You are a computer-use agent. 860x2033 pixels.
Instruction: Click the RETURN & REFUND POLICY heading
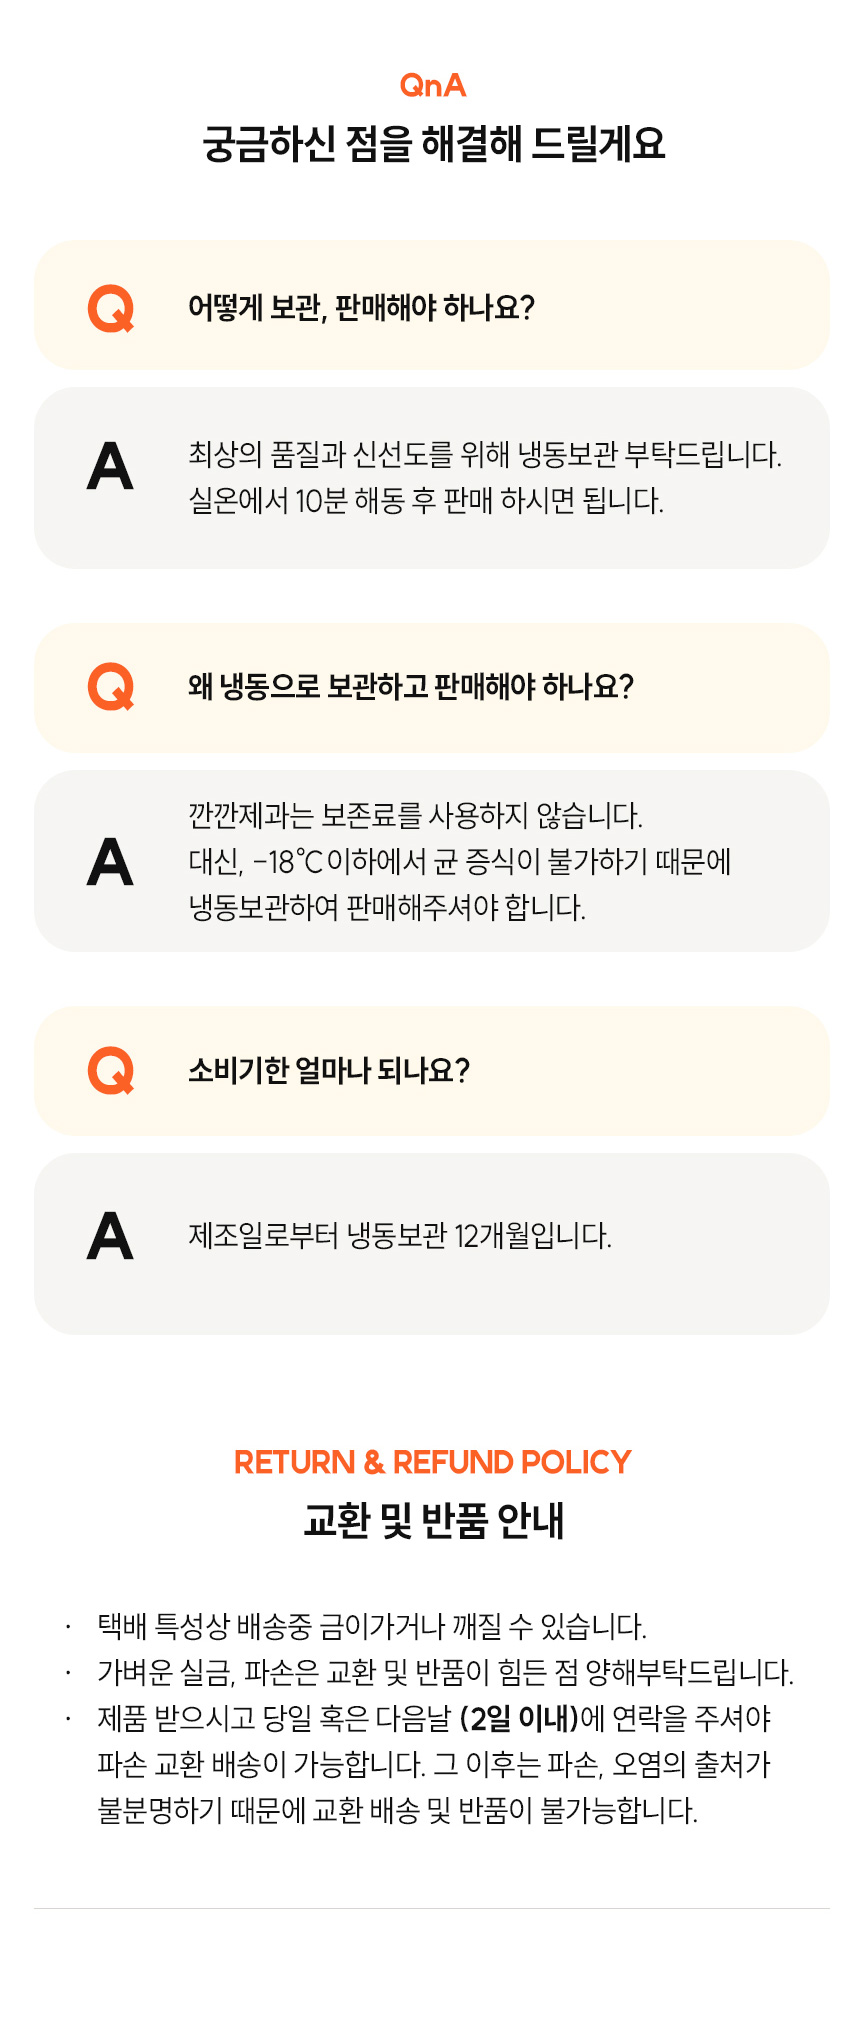point(432,1462)
